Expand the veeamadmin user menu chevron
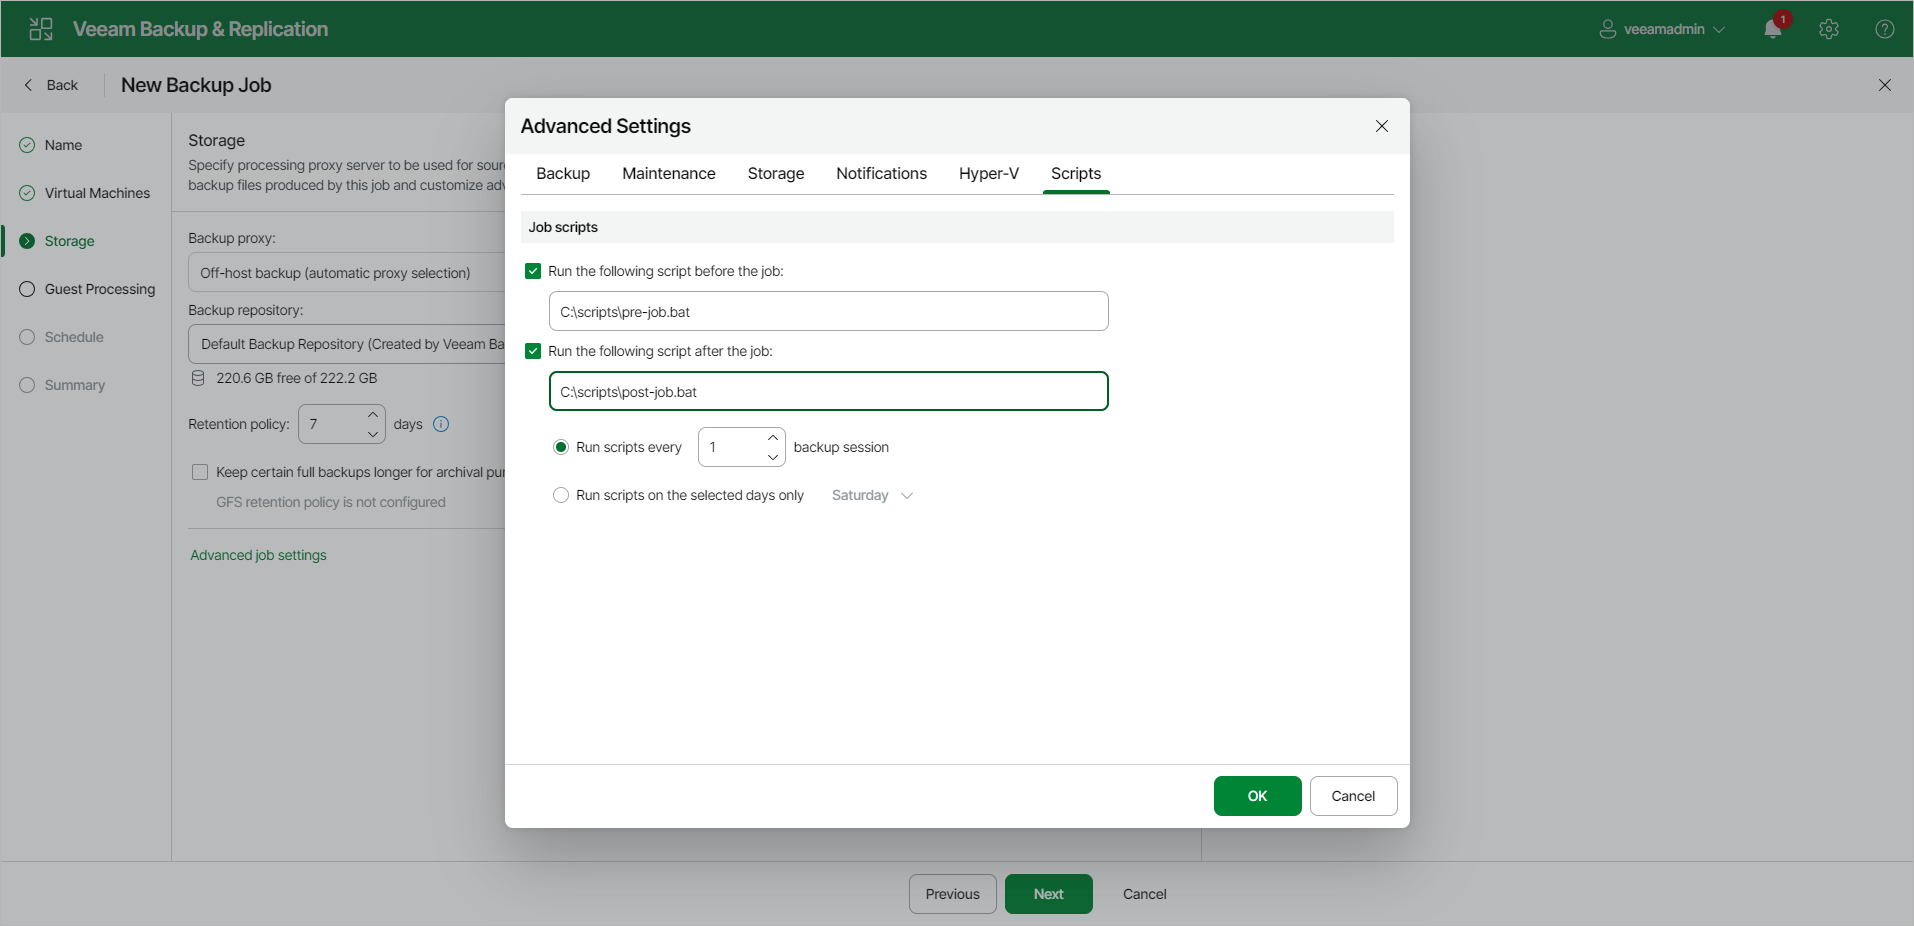The image size is (1914, 926). pyautogui.click(x=1719, y=29)
